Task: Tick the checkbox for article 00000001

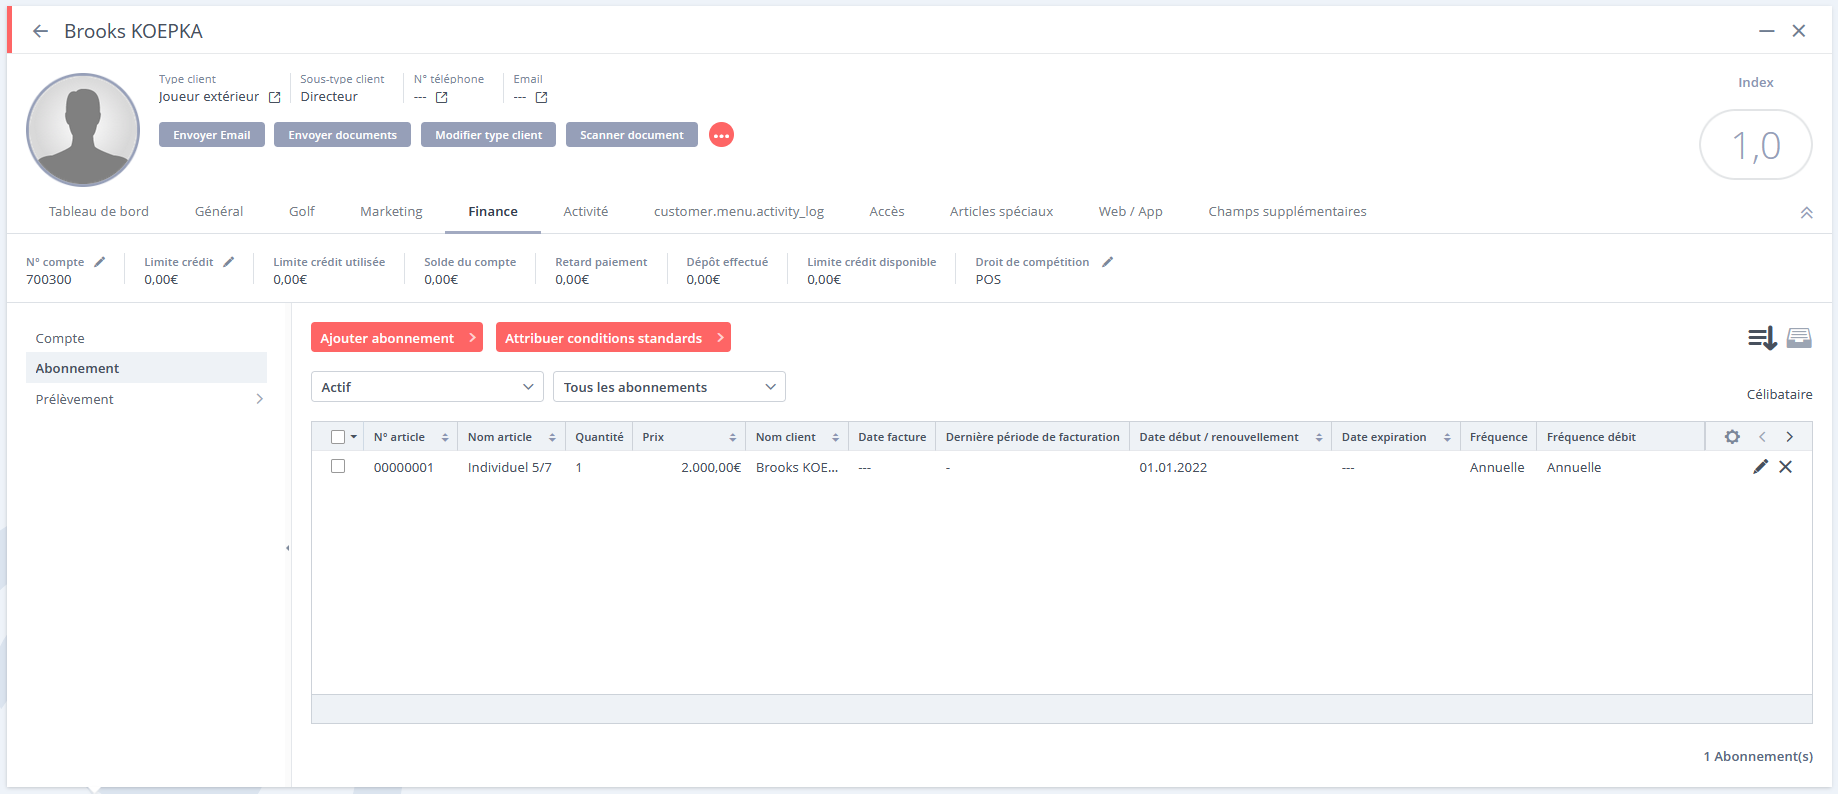Action: (338, 466)
